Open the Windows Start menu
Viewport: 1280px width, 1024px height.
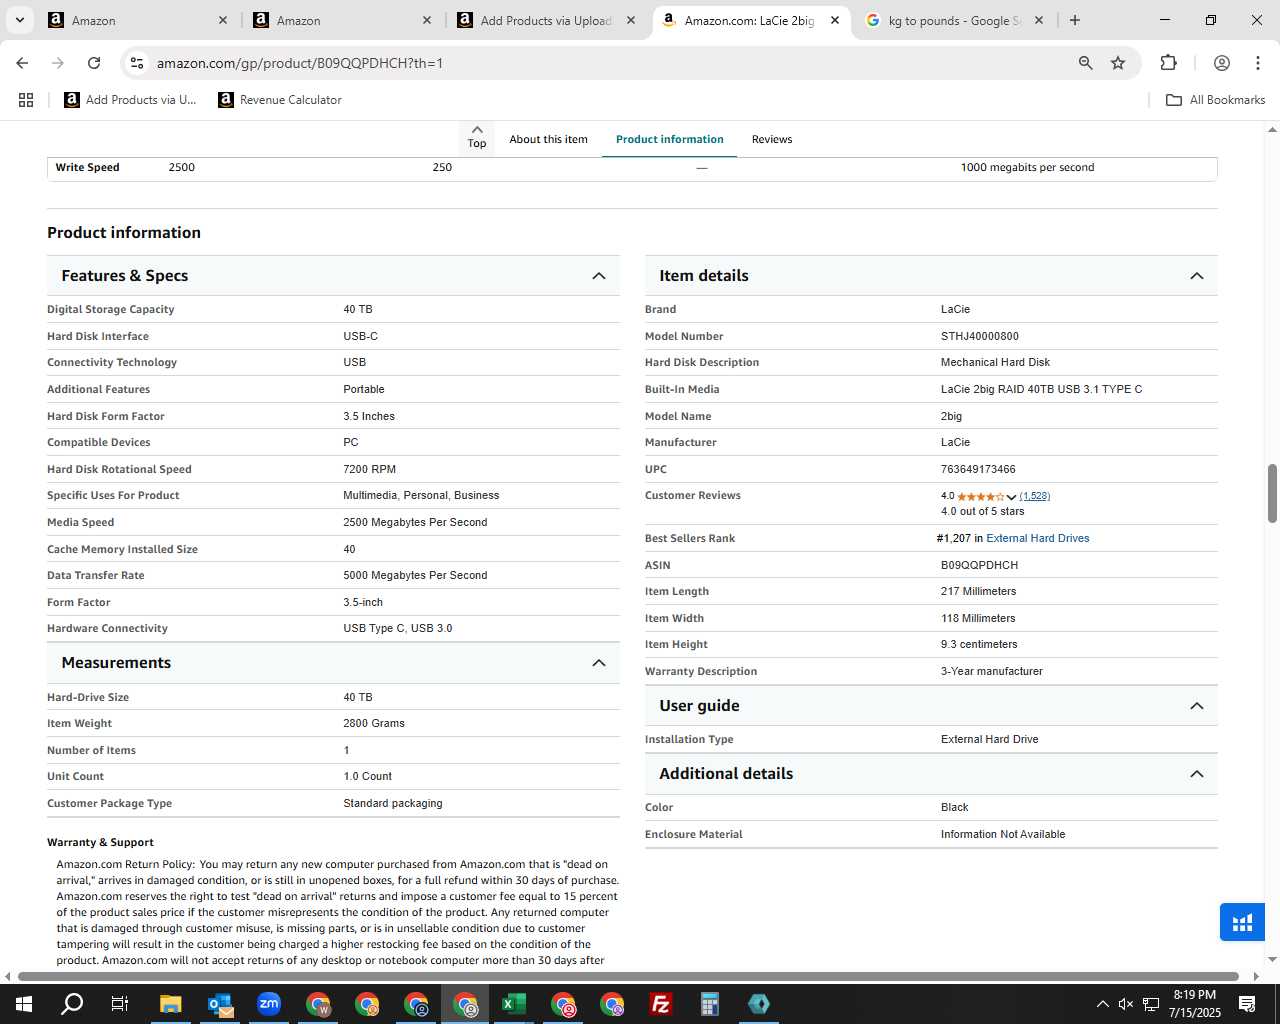[23, 1004]
